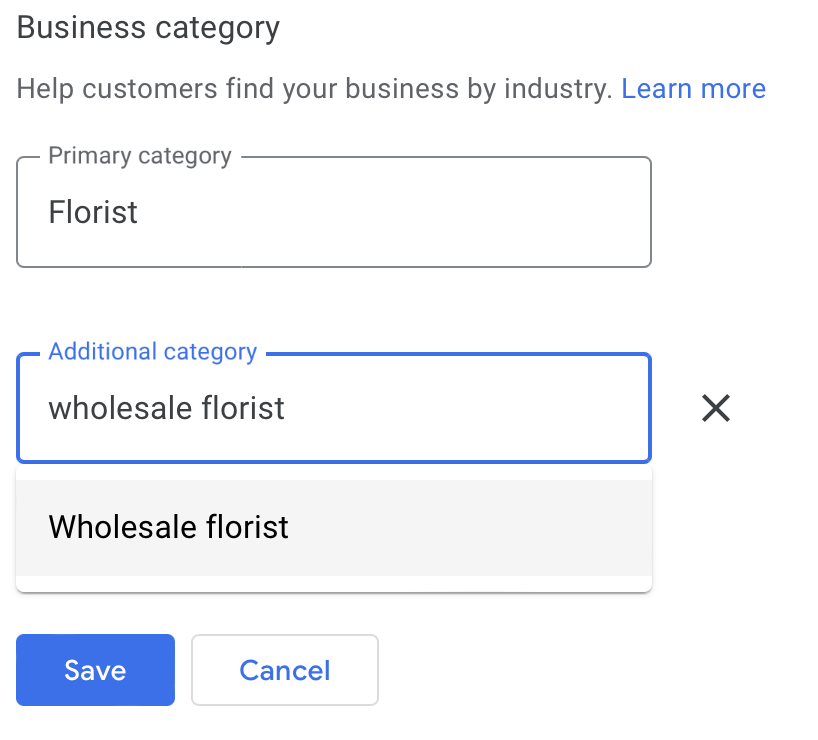Viewport: 818px width, 740px height.
Task: Click Learn more about business categories
Action: [x=693, y=88]
